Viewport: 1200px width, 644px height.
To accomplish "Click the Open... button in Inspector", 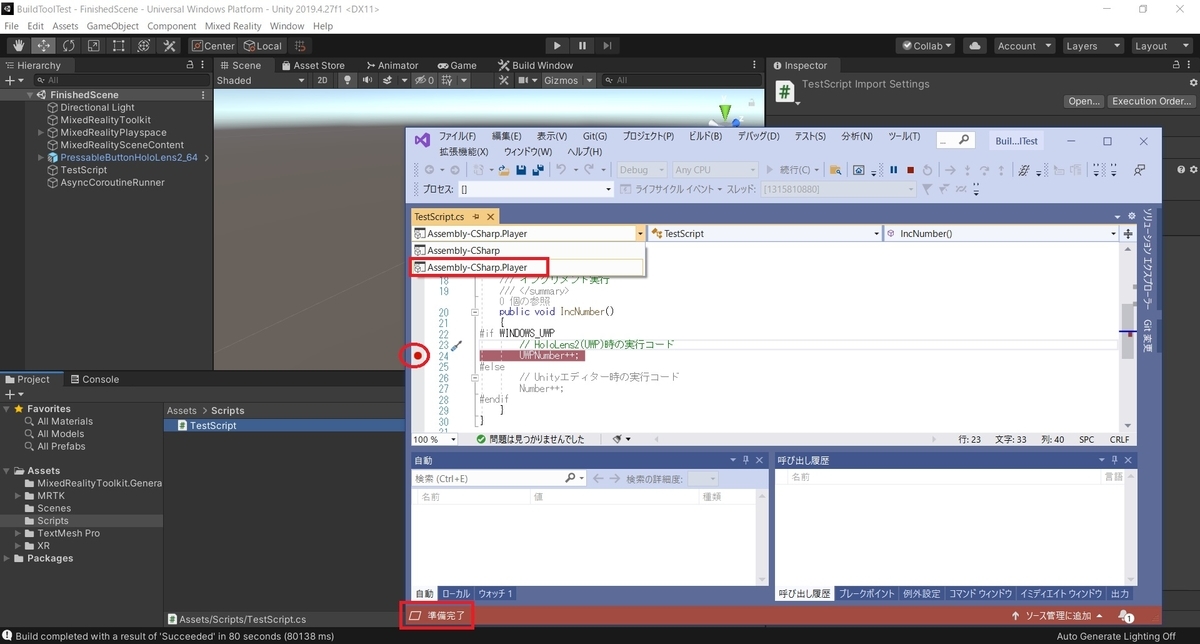I will (1084, 101).
